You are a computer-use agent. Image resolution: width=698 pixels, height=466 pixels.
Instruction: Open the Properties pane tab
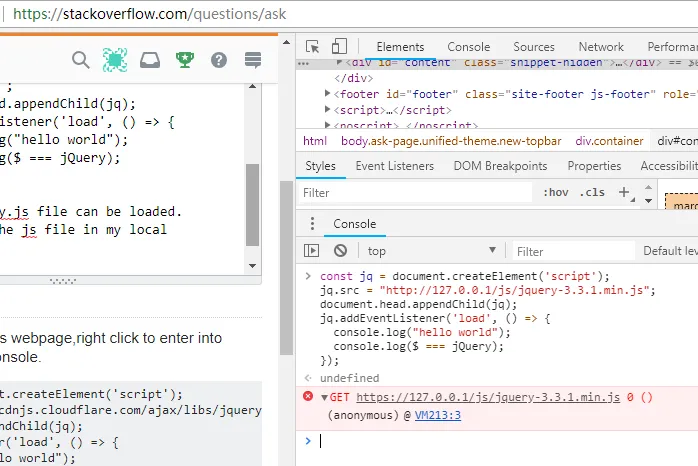pos(594,166)
